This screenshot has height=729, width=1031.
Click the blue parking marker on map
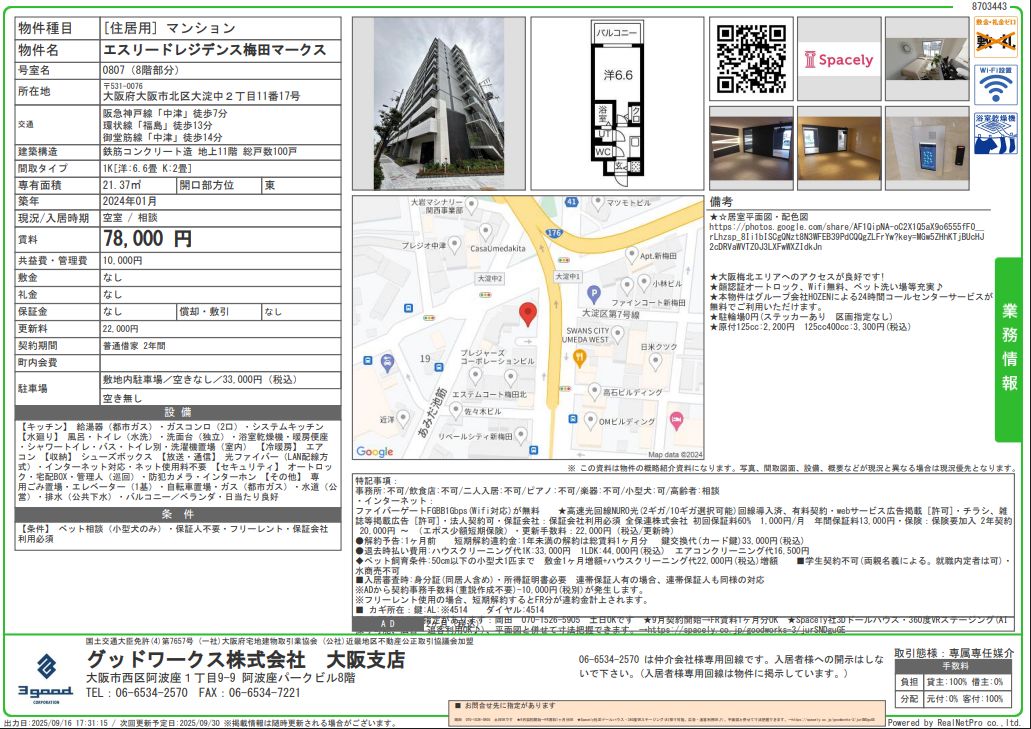[x=592, y=295]
